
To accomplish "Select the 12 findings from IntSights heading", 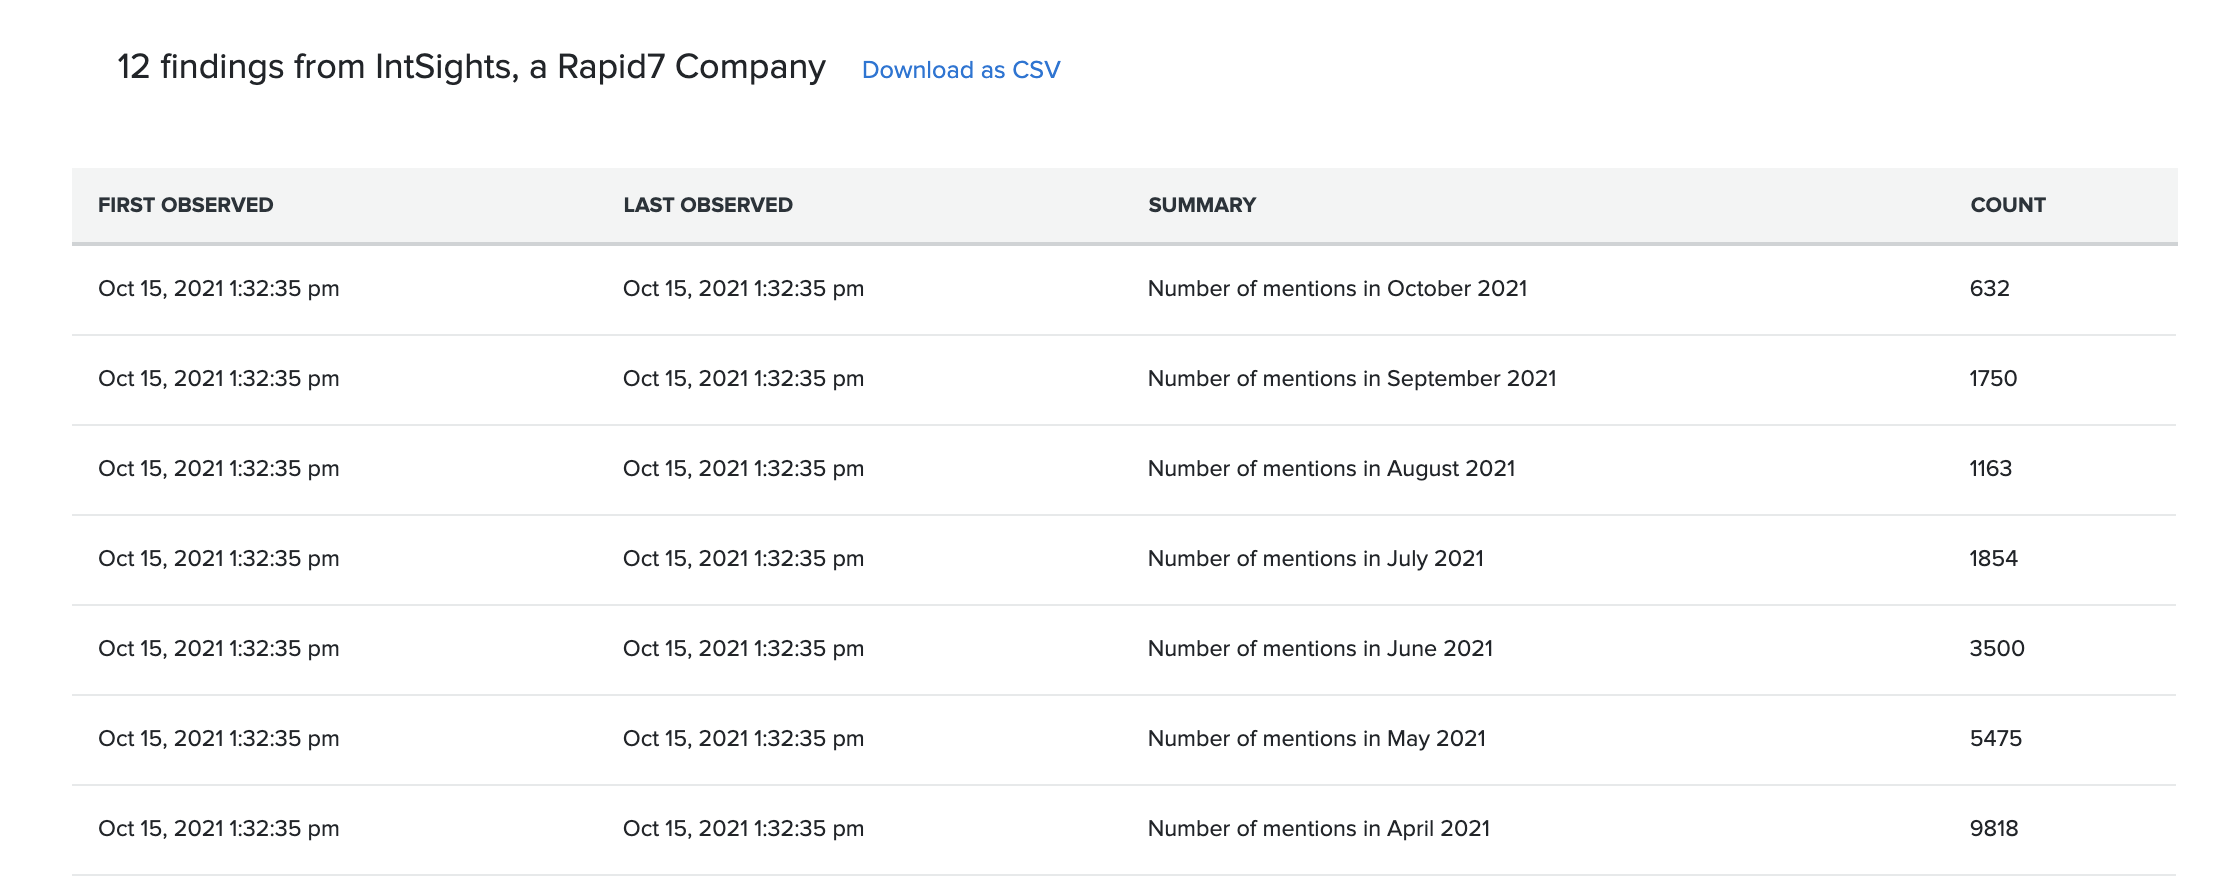I will [x=471, y=67].
